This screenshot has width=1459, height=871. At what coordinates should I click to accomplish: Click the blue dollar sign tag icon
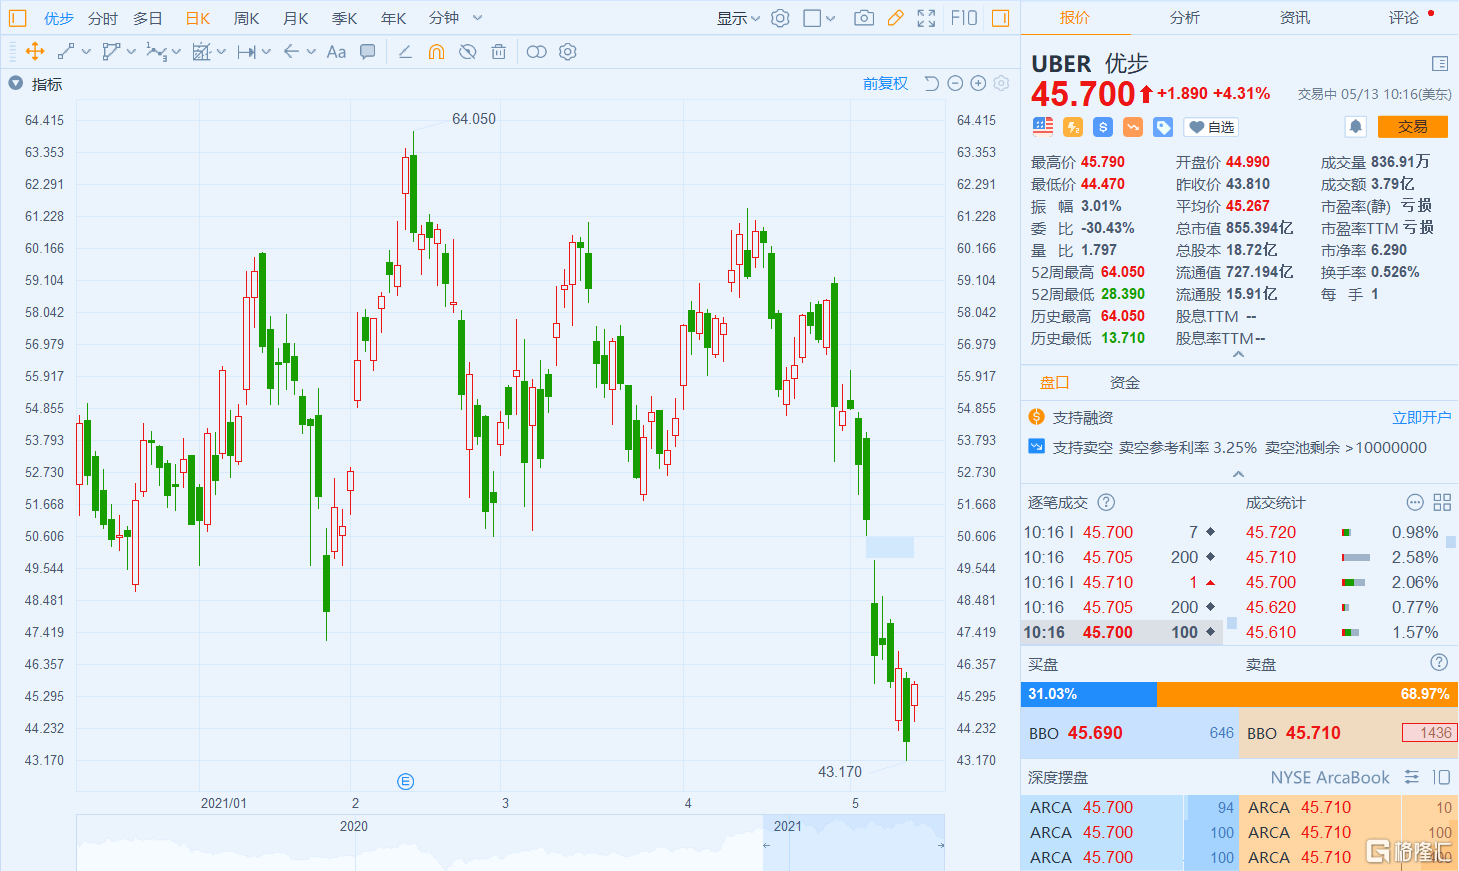point(1103,127)
